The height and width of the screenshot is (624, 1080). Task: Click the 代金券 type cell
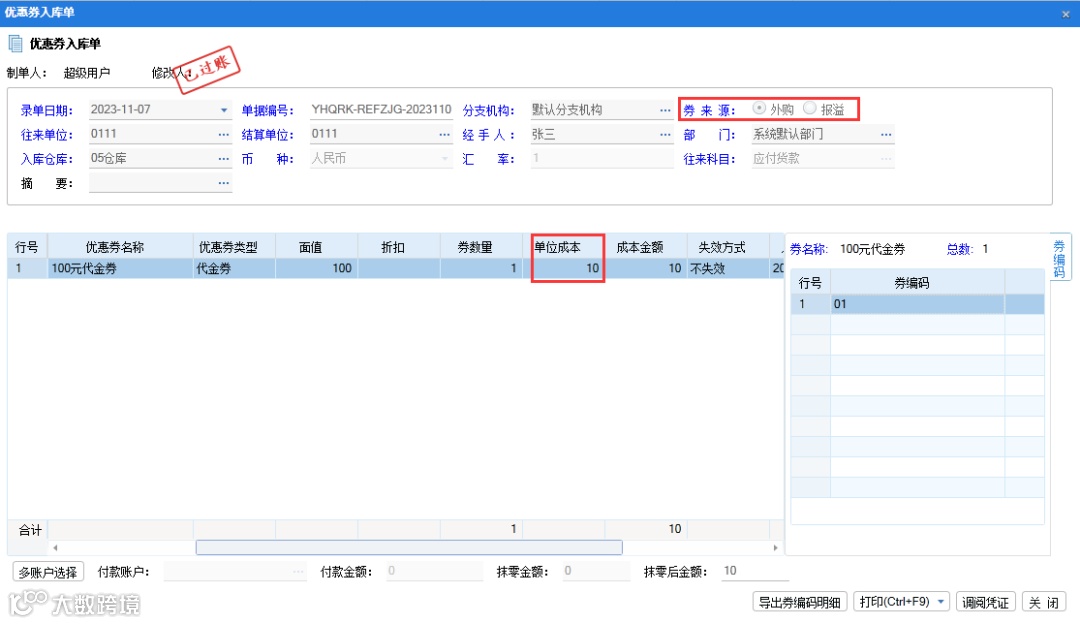pos(234,269)
